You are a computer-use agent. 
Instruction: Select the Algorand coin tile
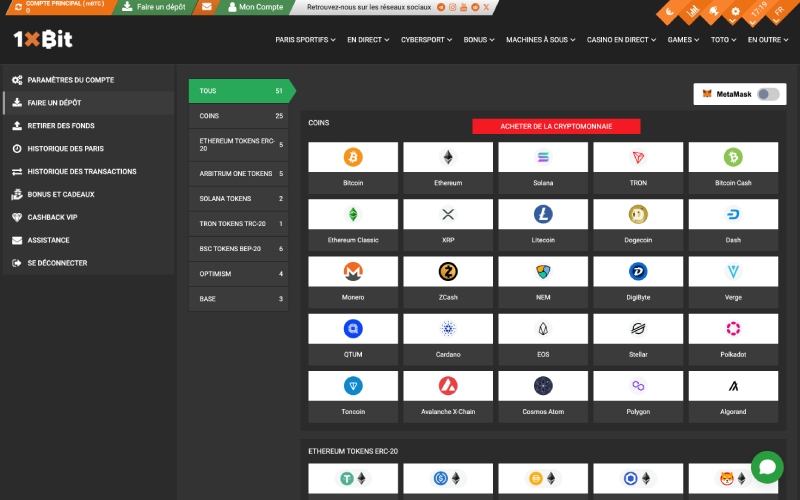click(733, 396)
